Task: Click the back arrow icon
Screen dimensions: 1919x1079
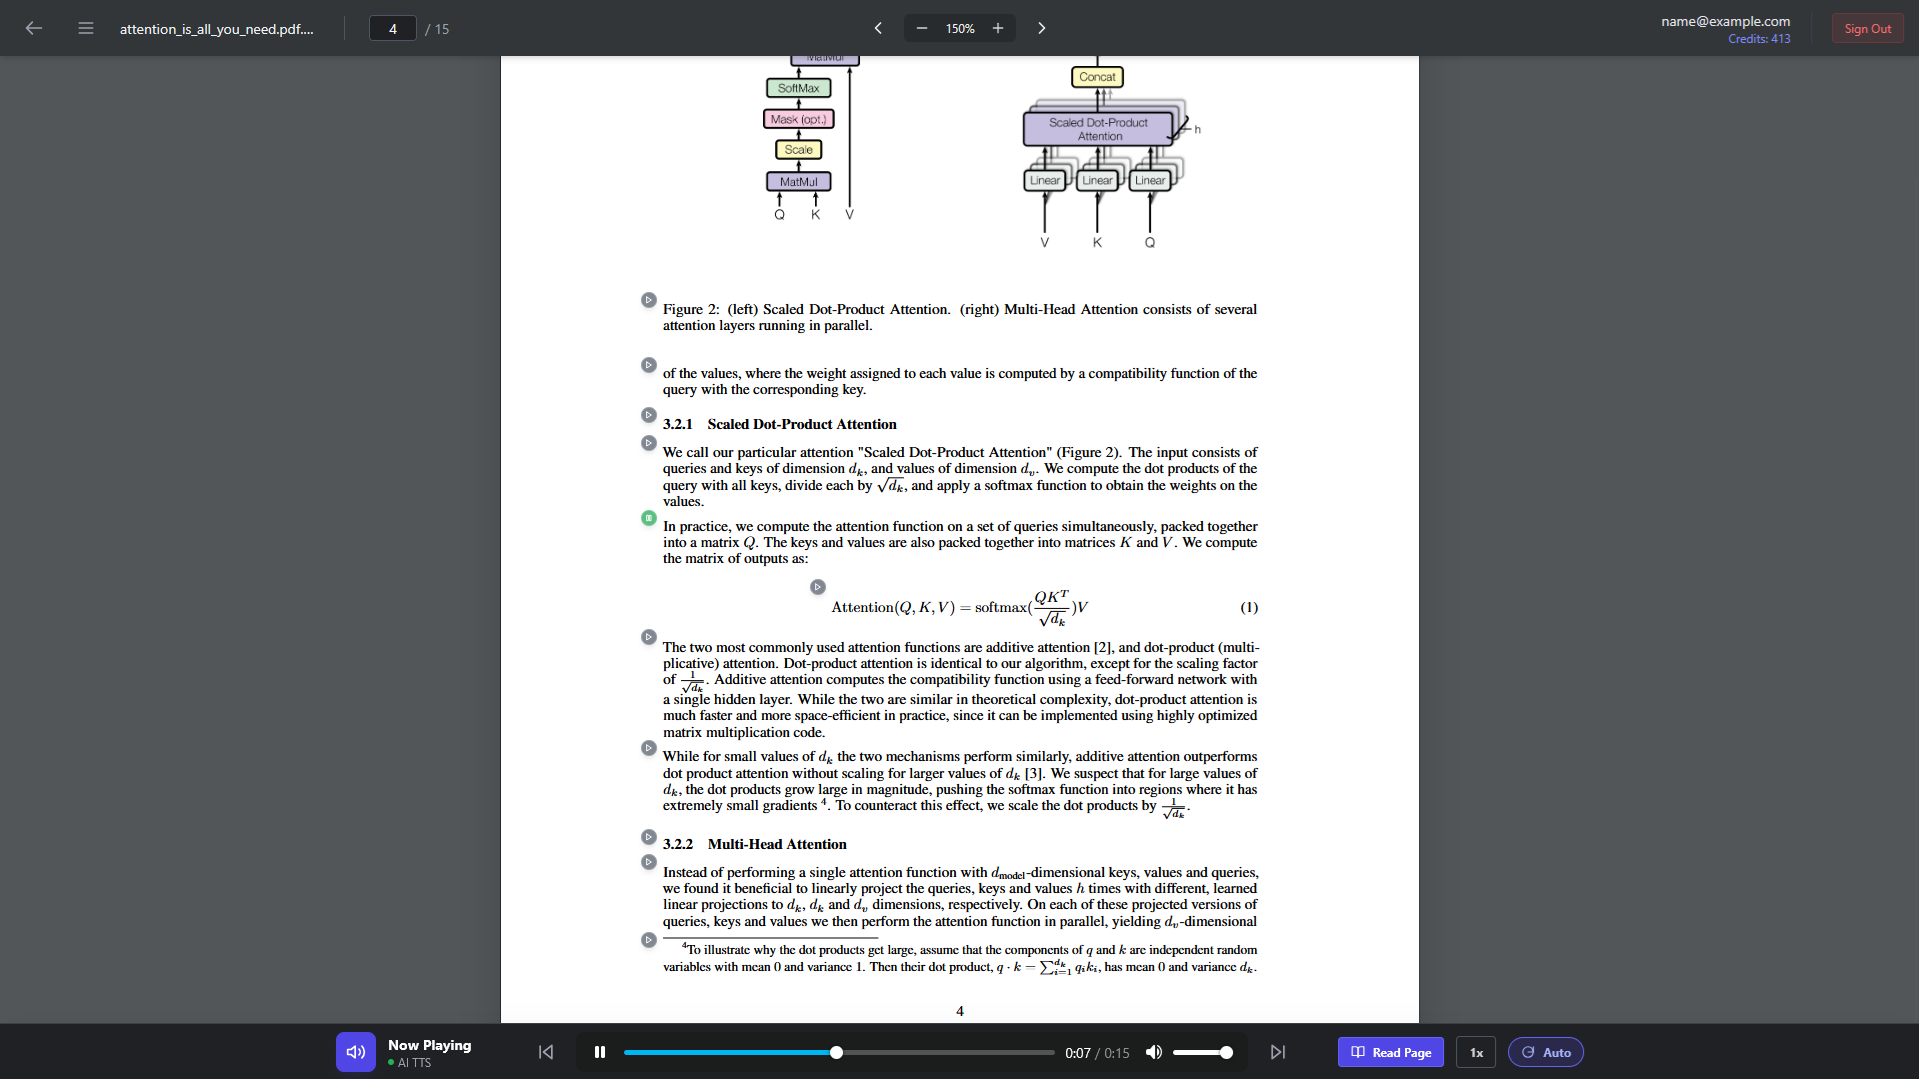Action: [34, 28]
